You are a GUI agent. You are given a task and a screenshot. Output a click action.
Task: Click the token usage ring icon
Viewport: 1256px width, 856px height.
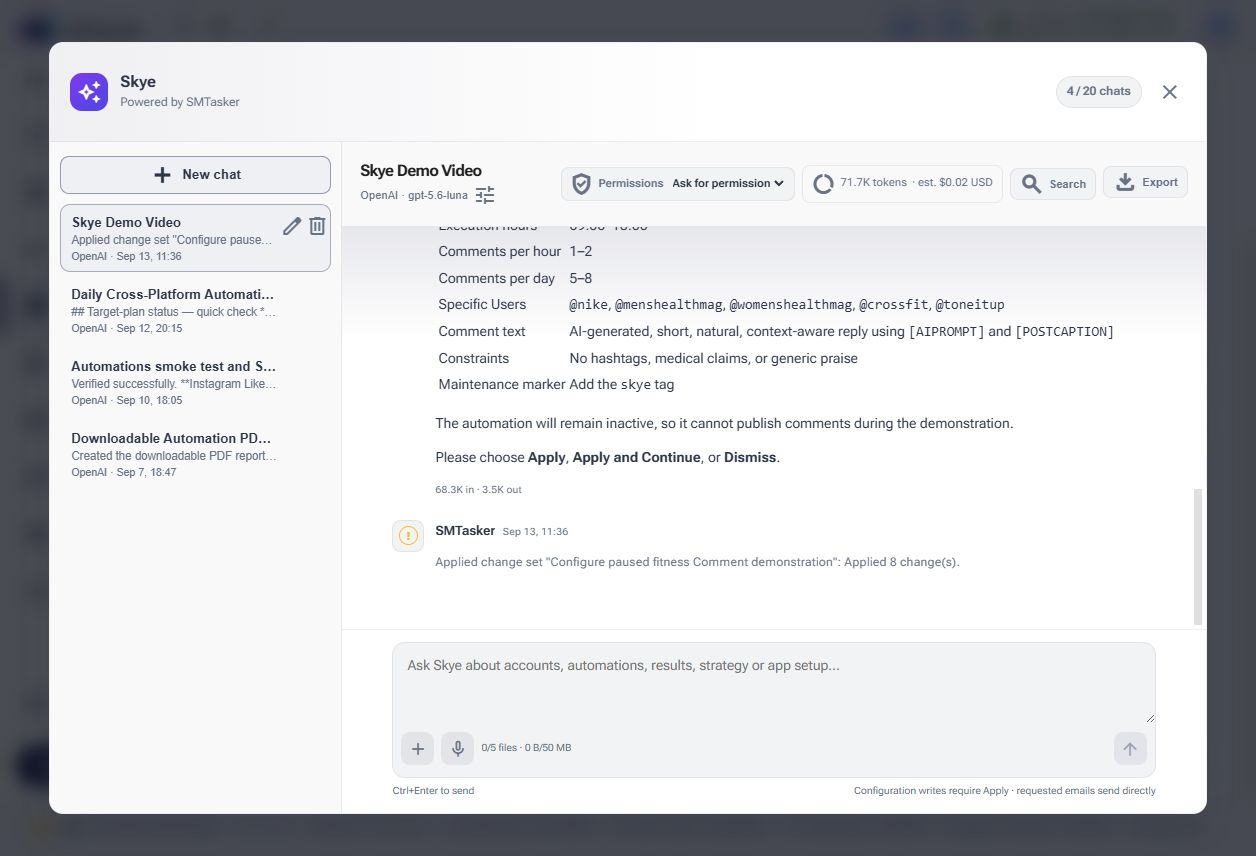(823, 184)
